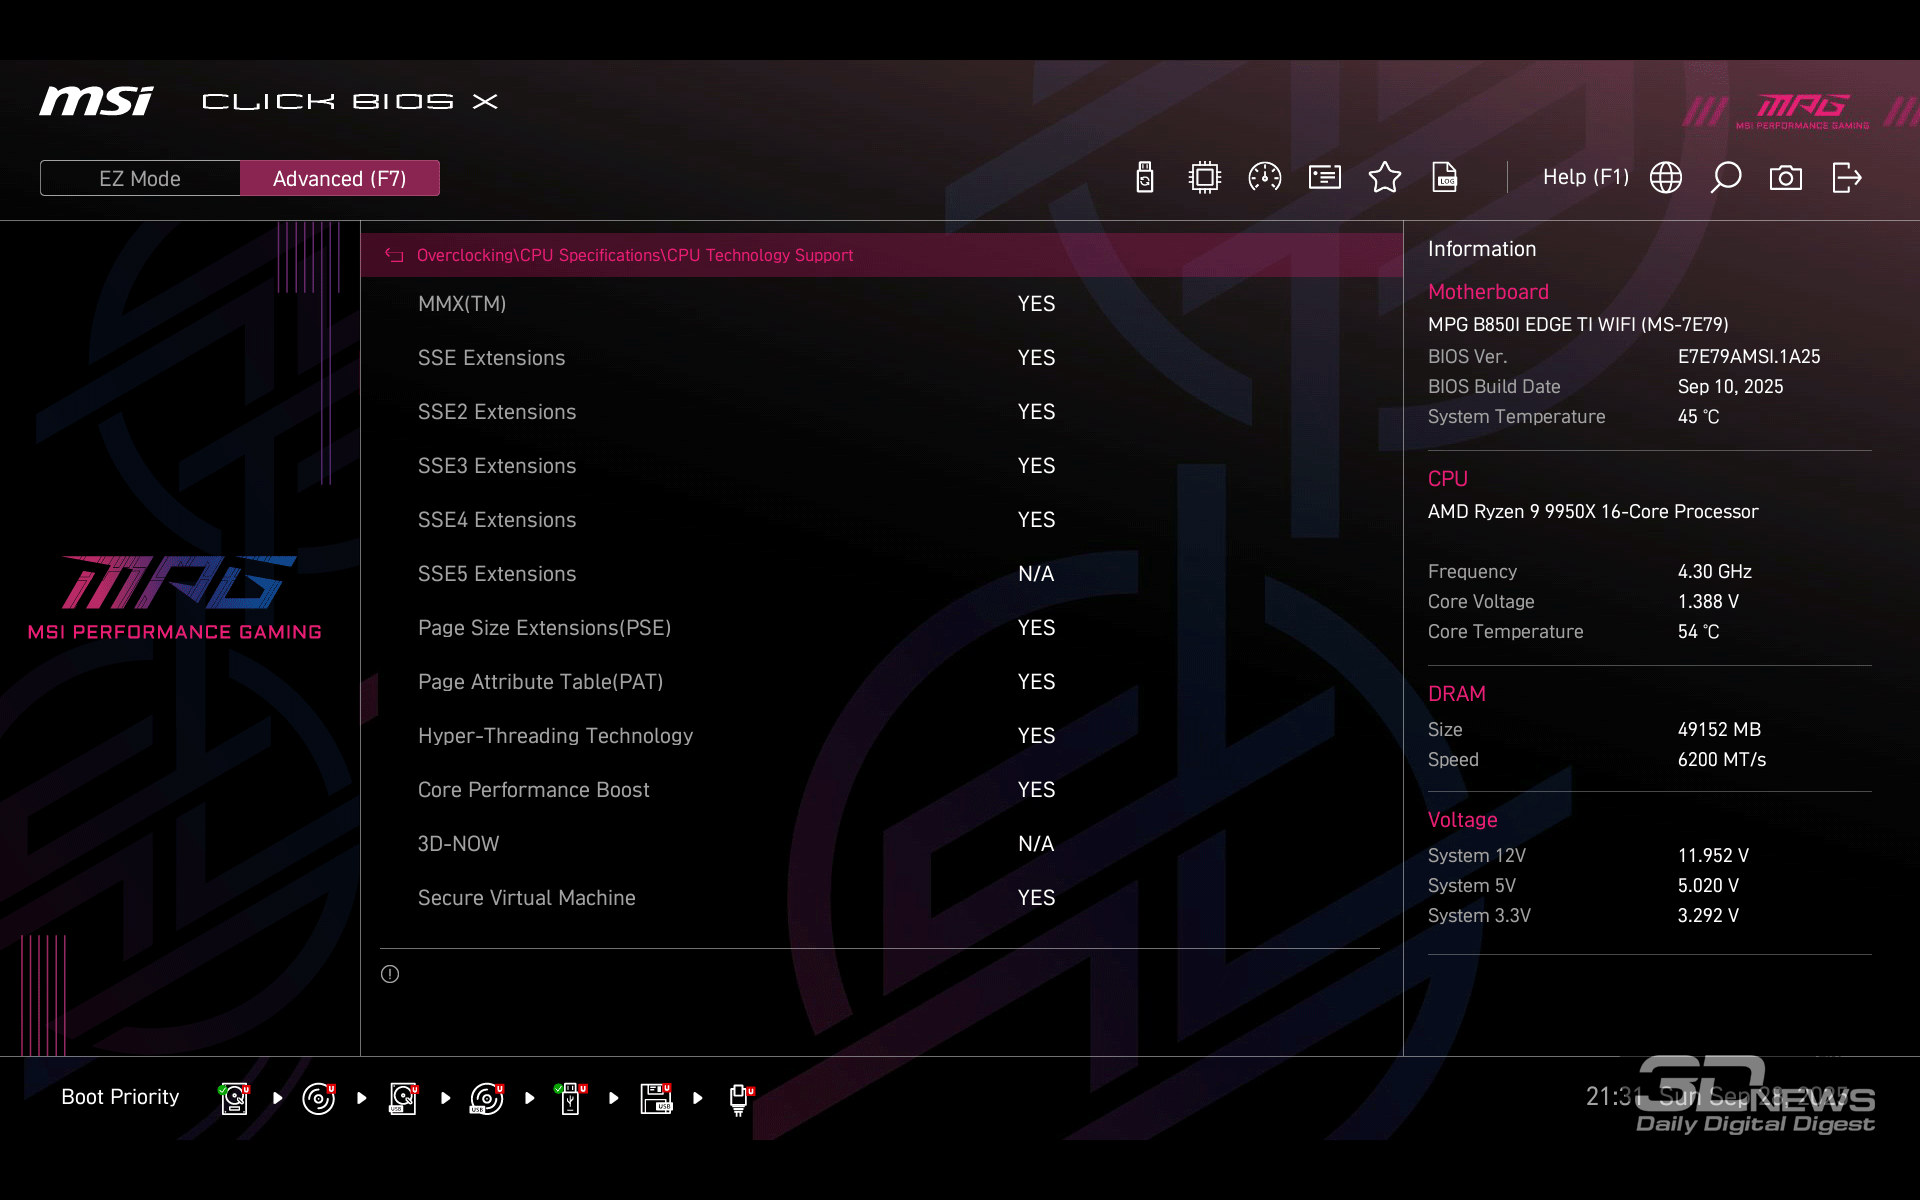
Task: Switch to EZ Mode
Action: coord(140,178)
